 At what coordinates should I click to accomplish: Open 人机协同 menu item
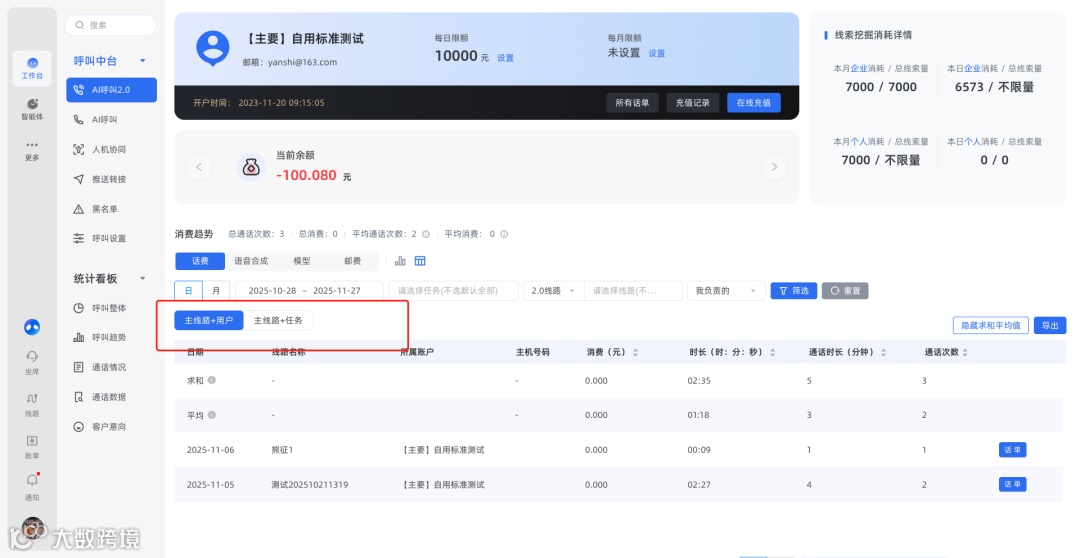pyautogui.click(x=112, y=149)
